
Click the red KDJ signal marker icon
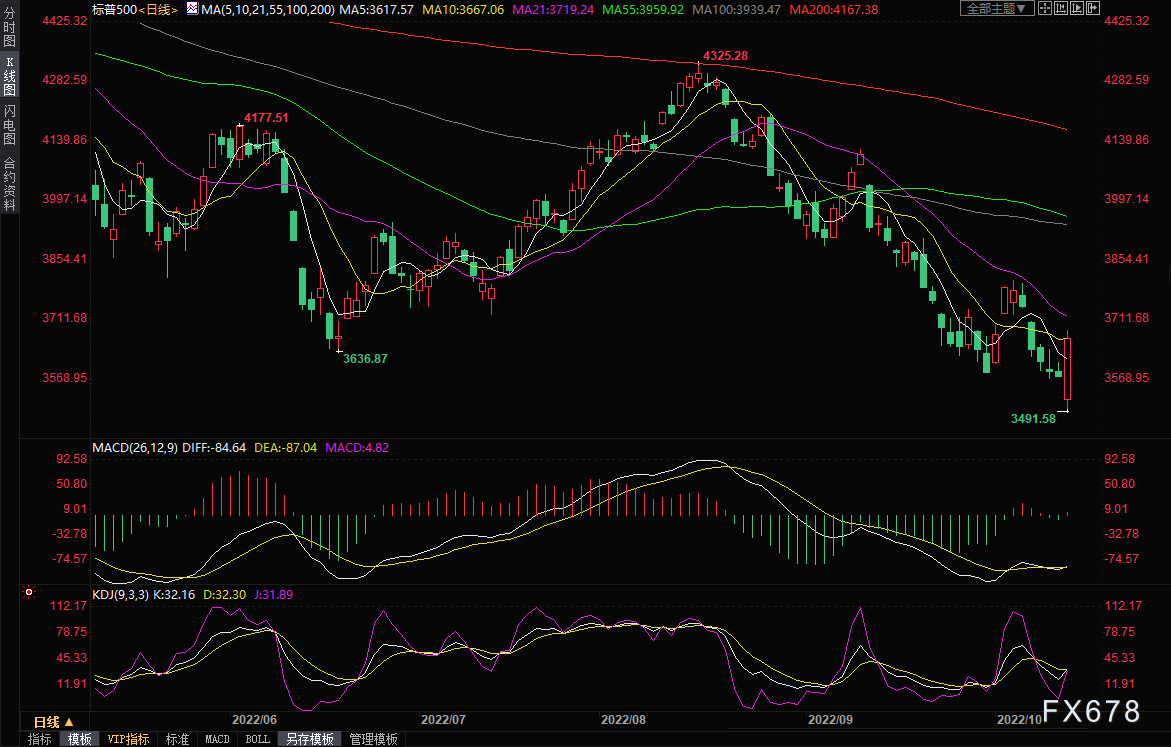coord(29,592)
